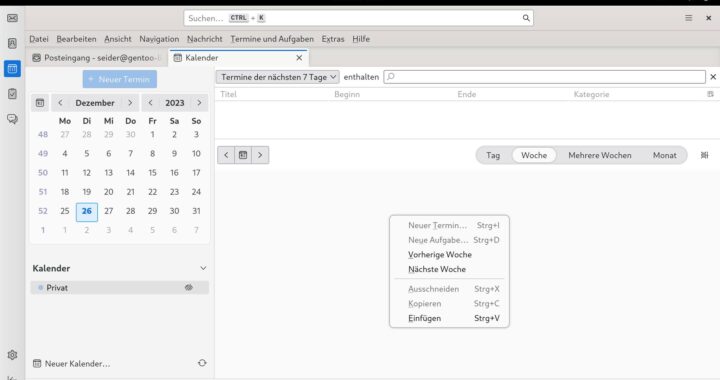Open the Datei menu

(39, 39)
